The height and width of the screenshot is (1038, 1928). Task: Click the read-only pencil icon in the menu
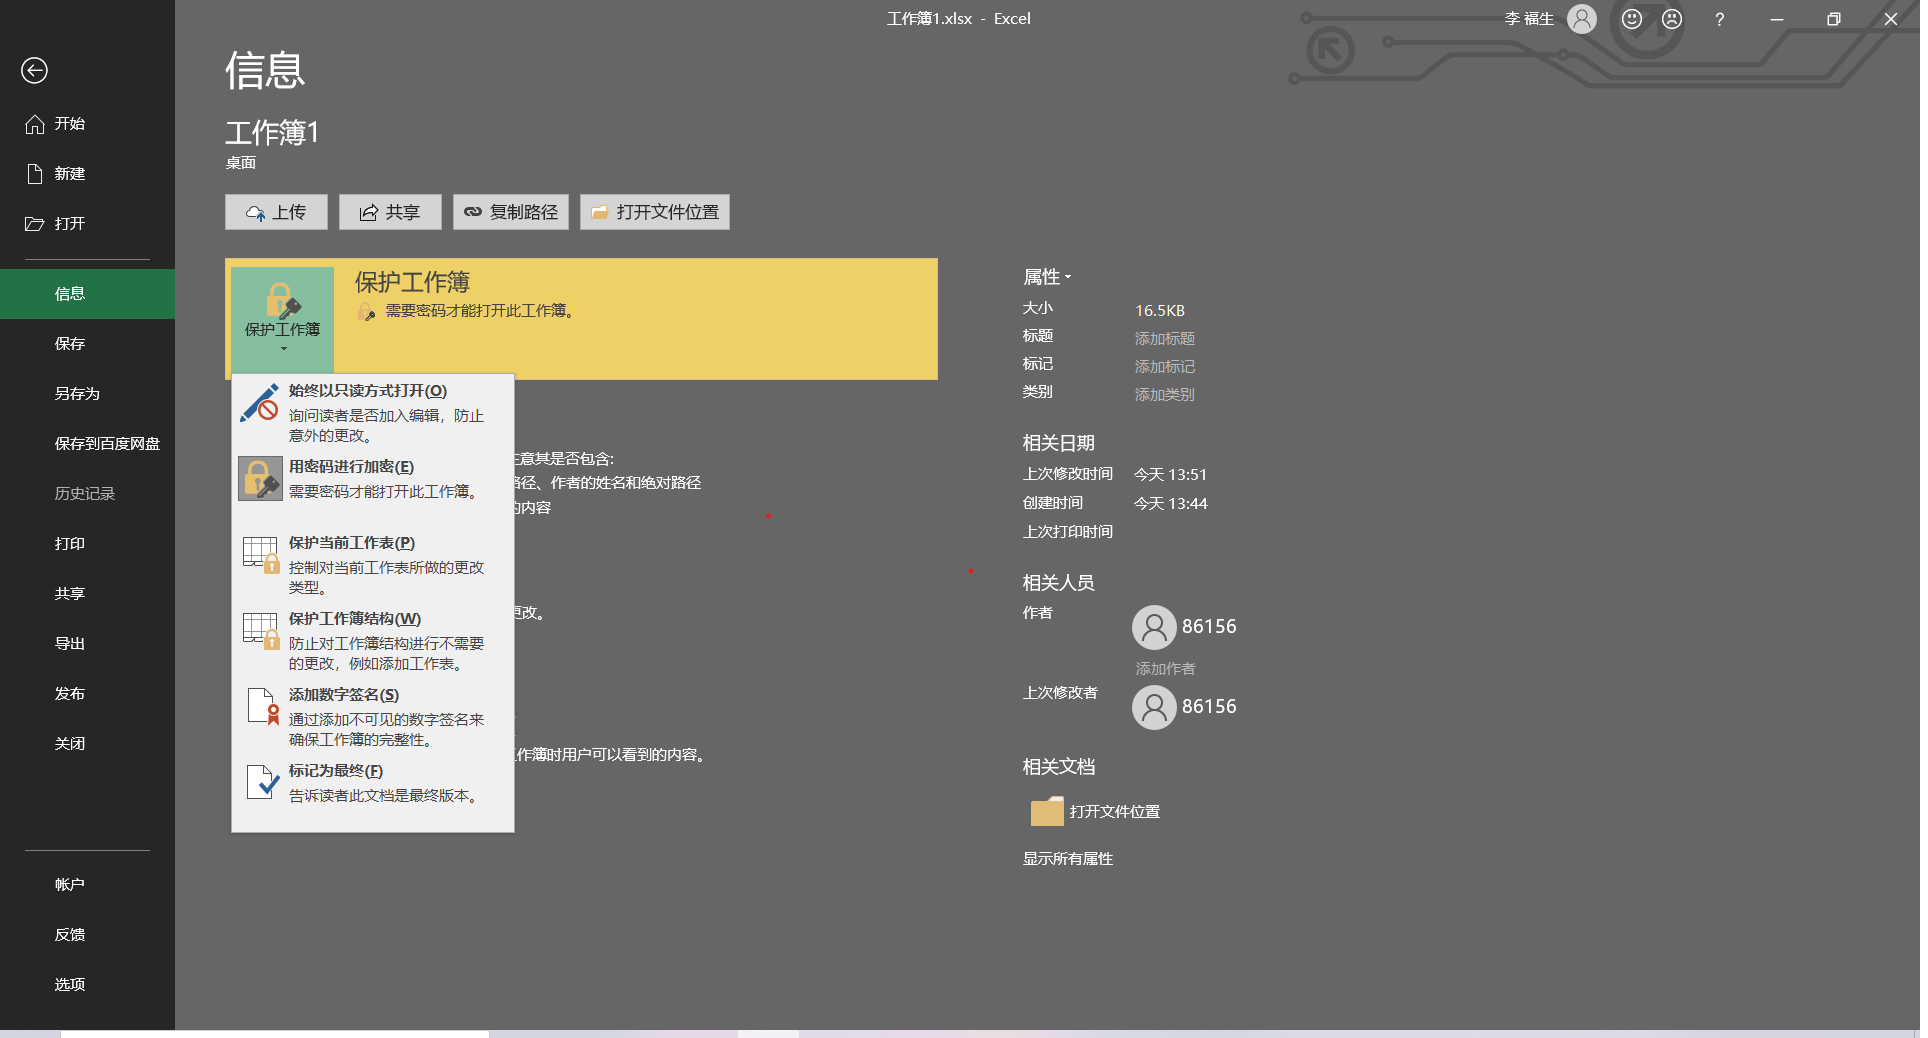click(260, 403)
